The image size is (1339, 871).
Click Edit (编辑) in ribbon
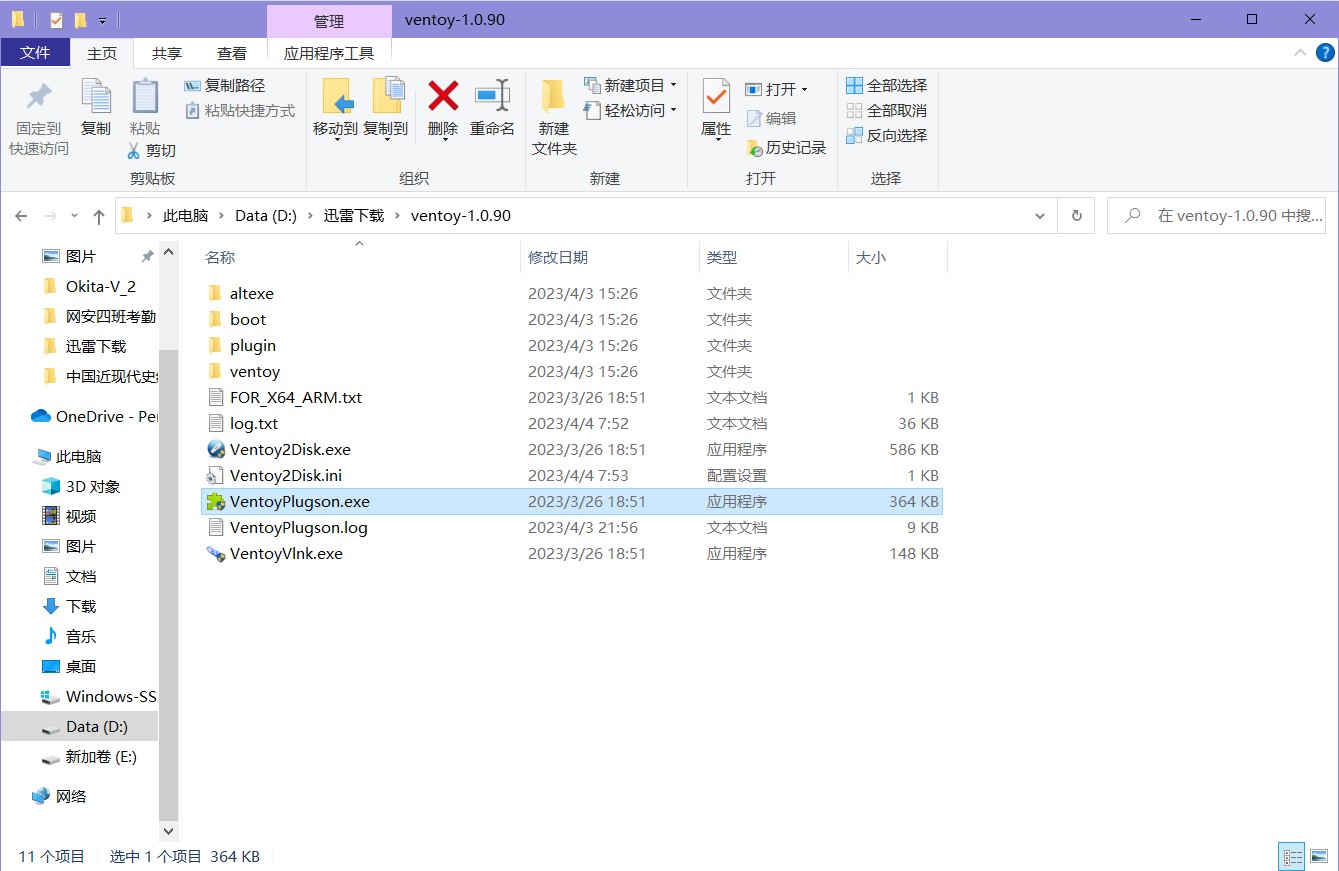point(771,118)
